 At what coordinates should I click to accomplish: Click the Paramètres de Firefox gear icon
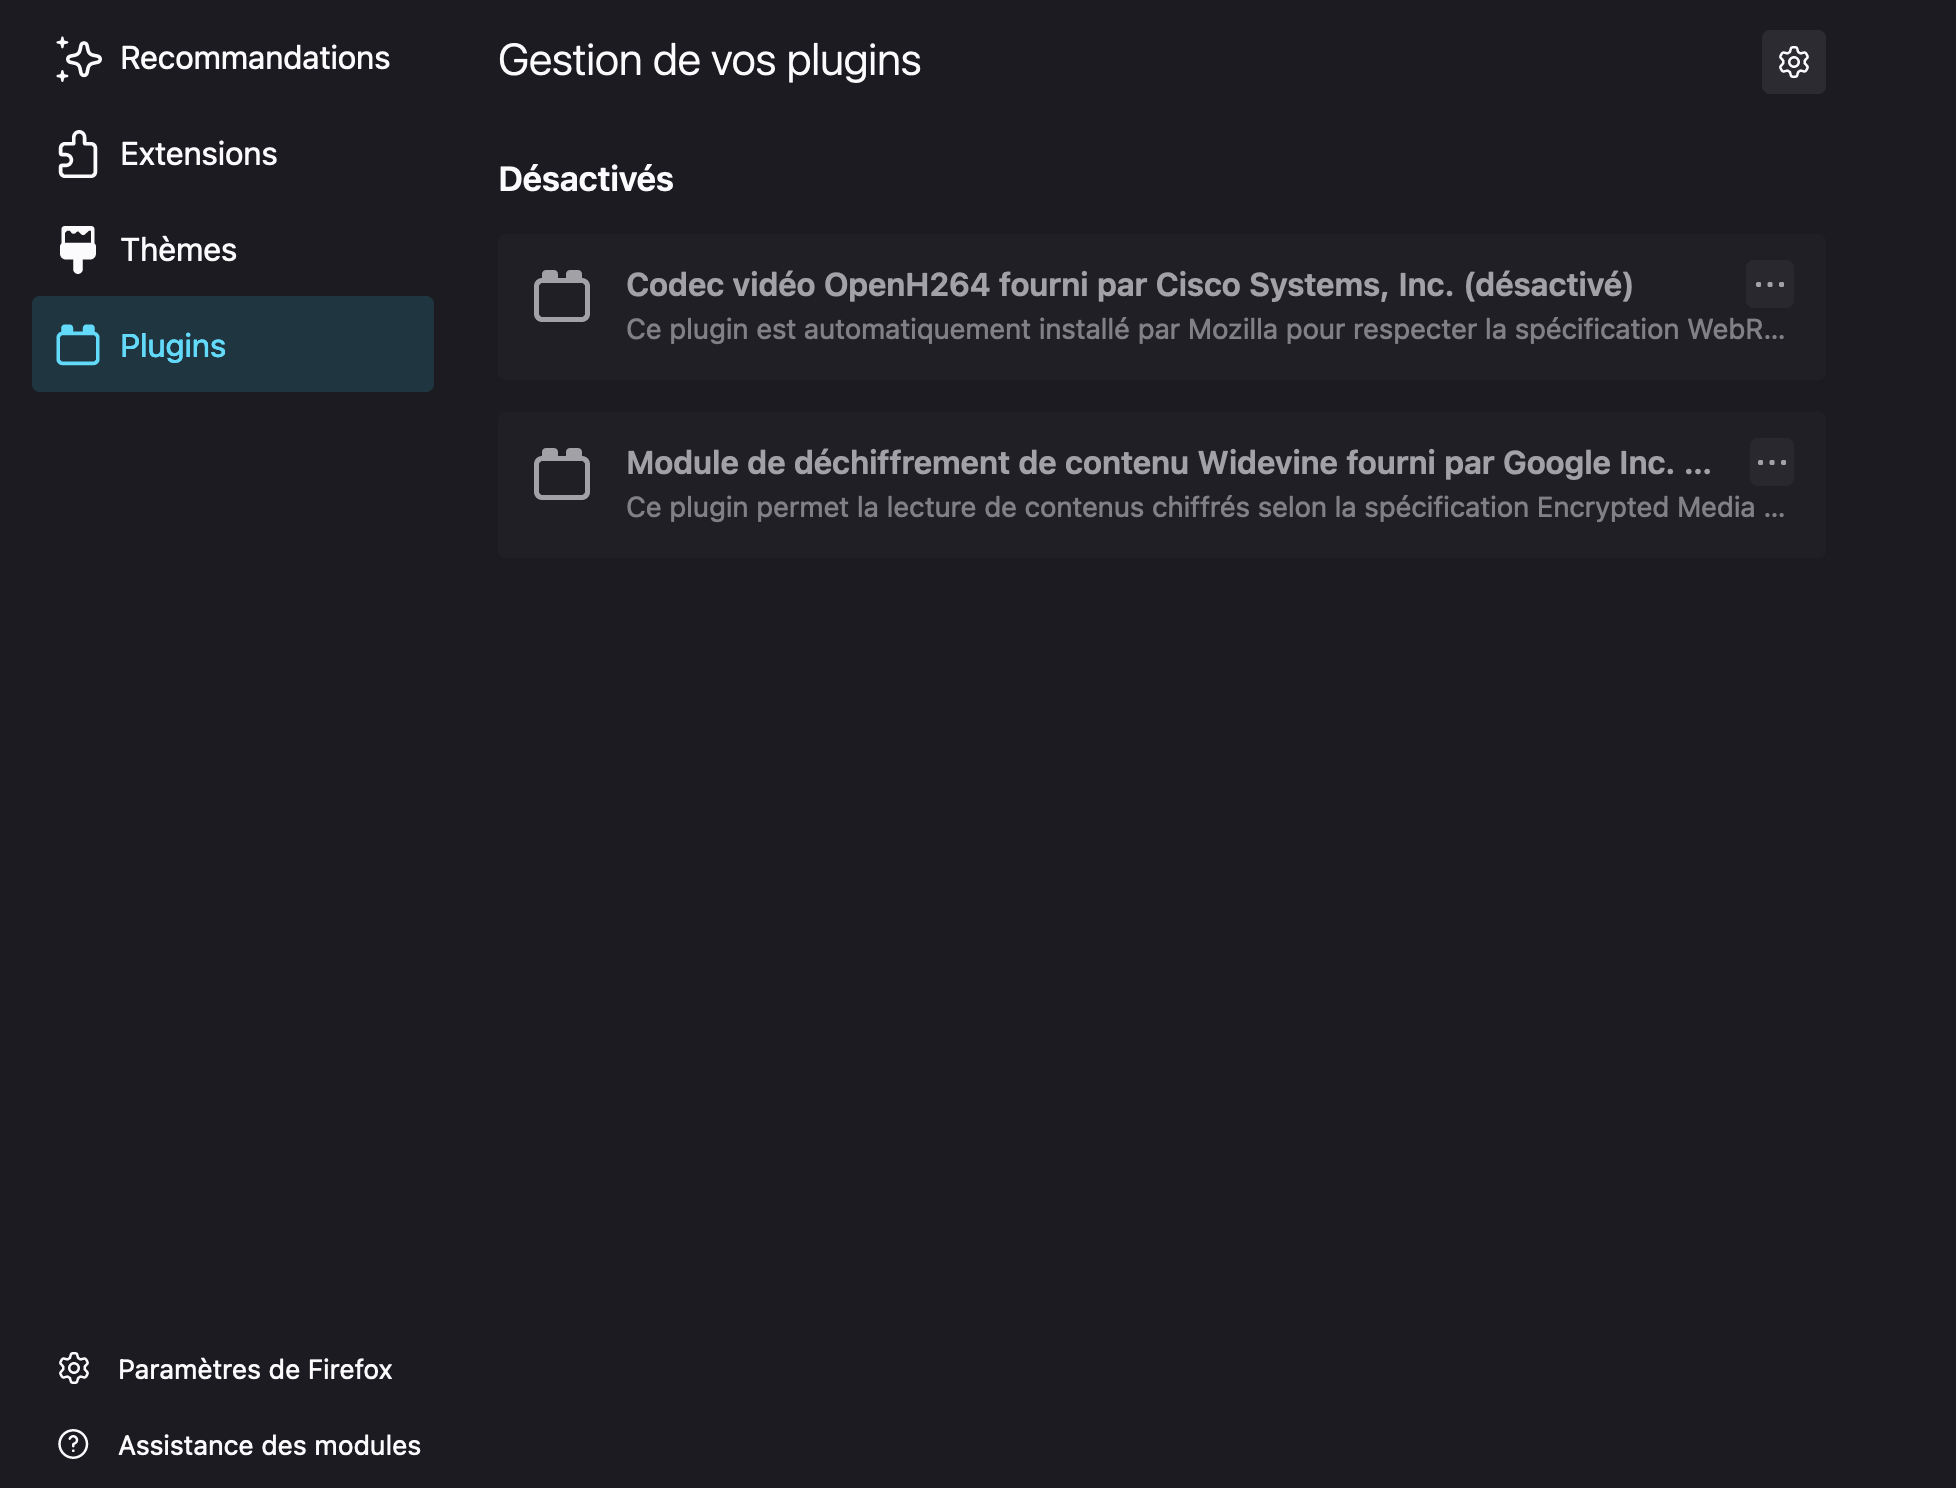coord(74,1368)
